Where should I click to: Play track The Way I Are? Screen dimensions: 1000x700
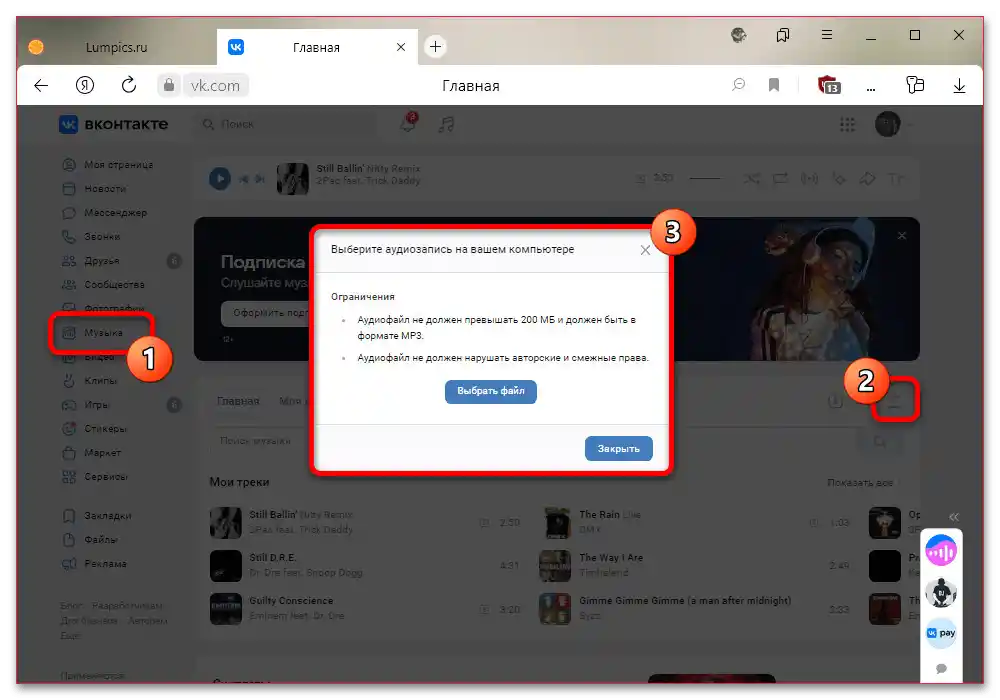555,565
